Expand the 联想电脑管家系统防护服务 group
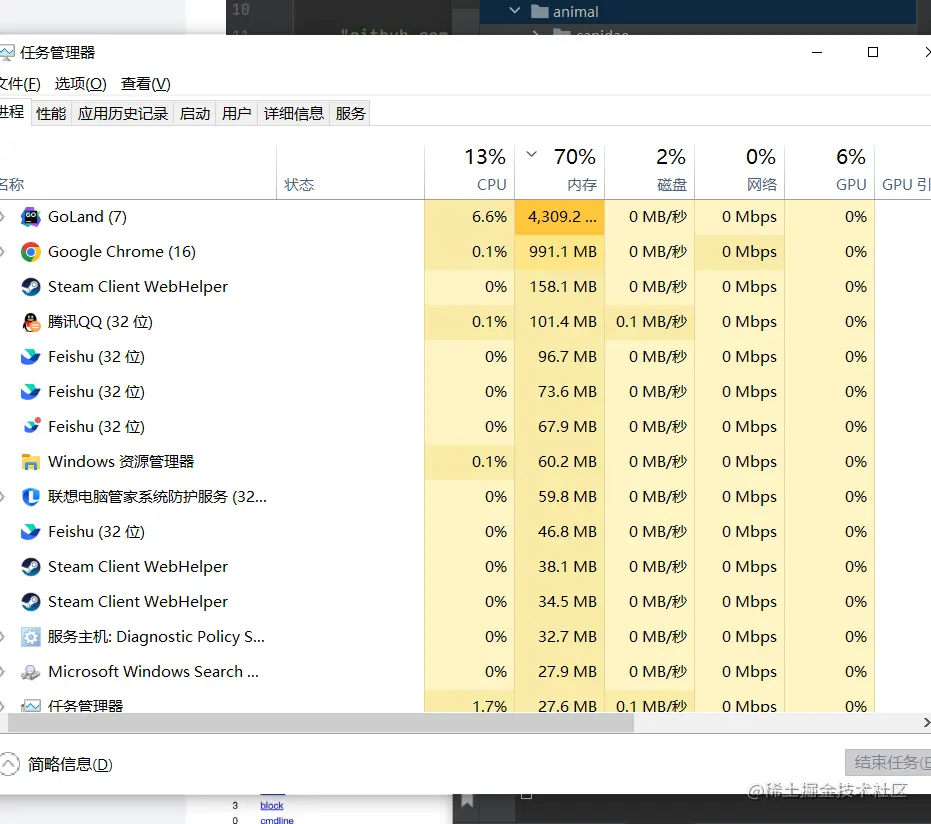 point(2,497)
